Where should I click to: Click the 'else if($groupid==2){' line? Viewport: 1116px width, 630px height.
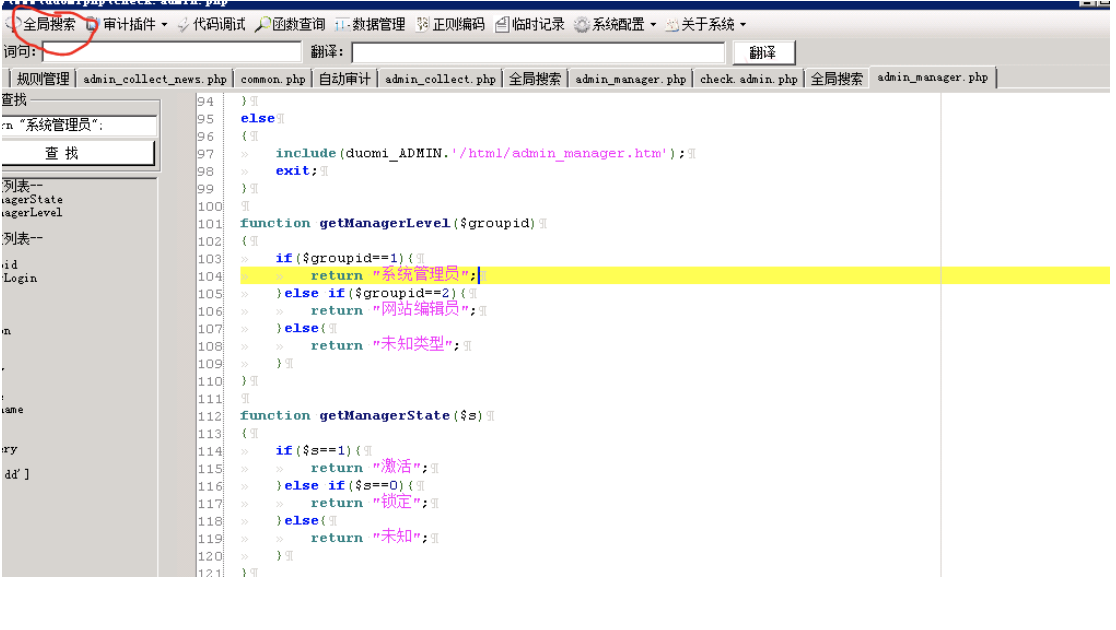coord(375,293)
